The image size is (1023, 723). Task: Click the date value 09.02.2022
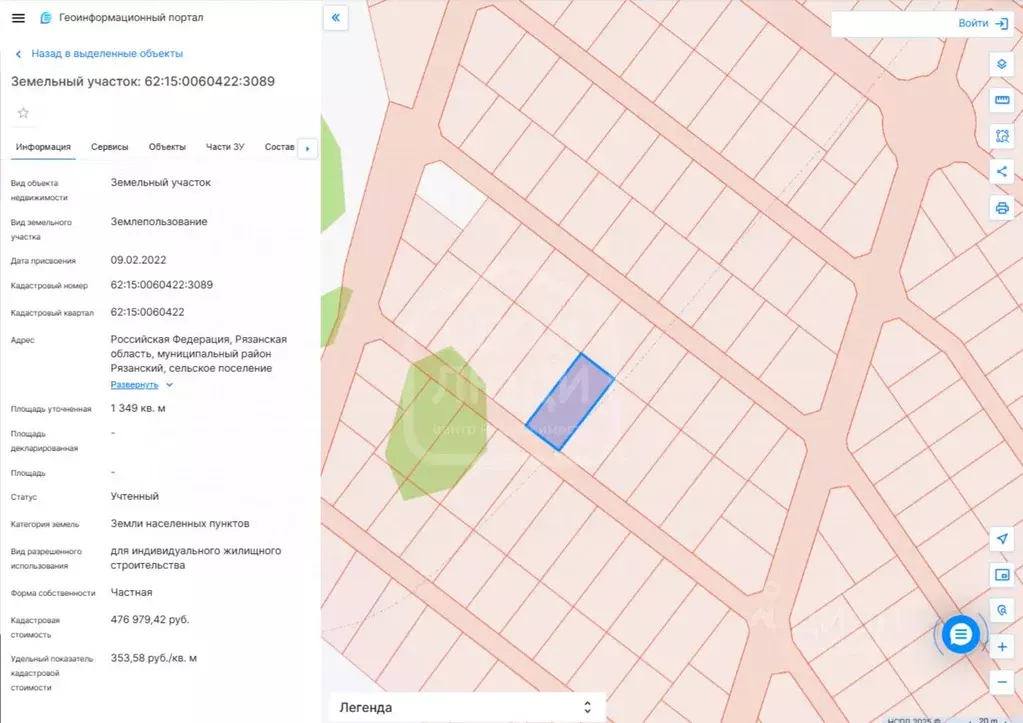tap(138, 260)
